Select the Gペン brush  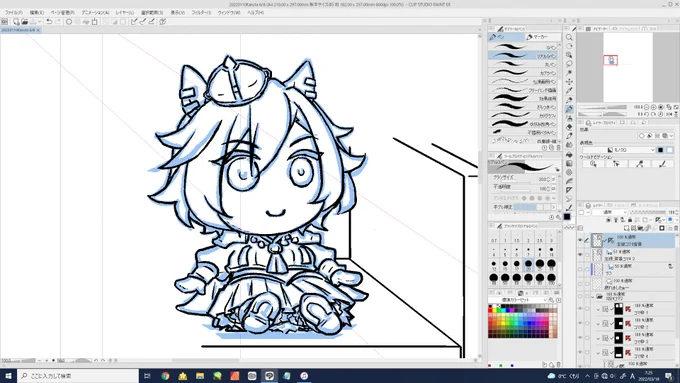[x=523, y=47]
